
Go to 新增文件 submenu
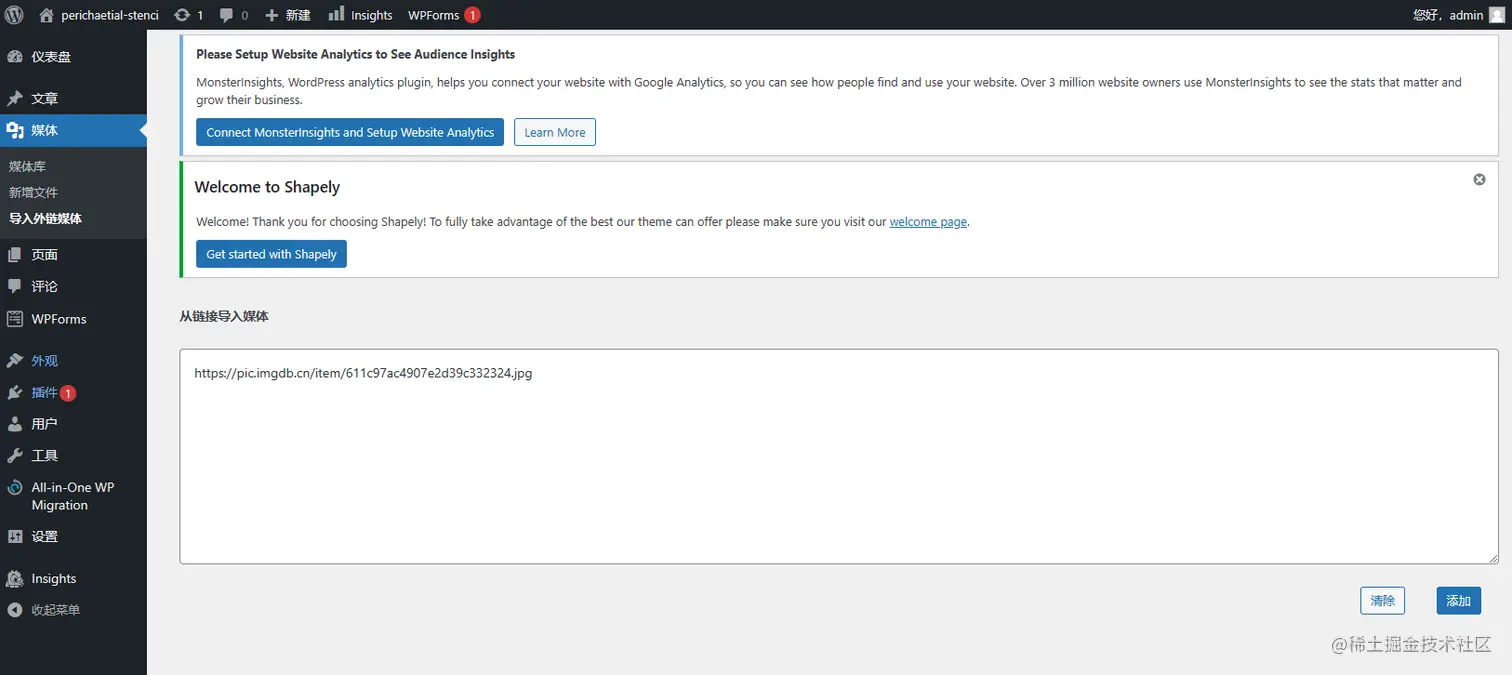(x=34, y=192)
